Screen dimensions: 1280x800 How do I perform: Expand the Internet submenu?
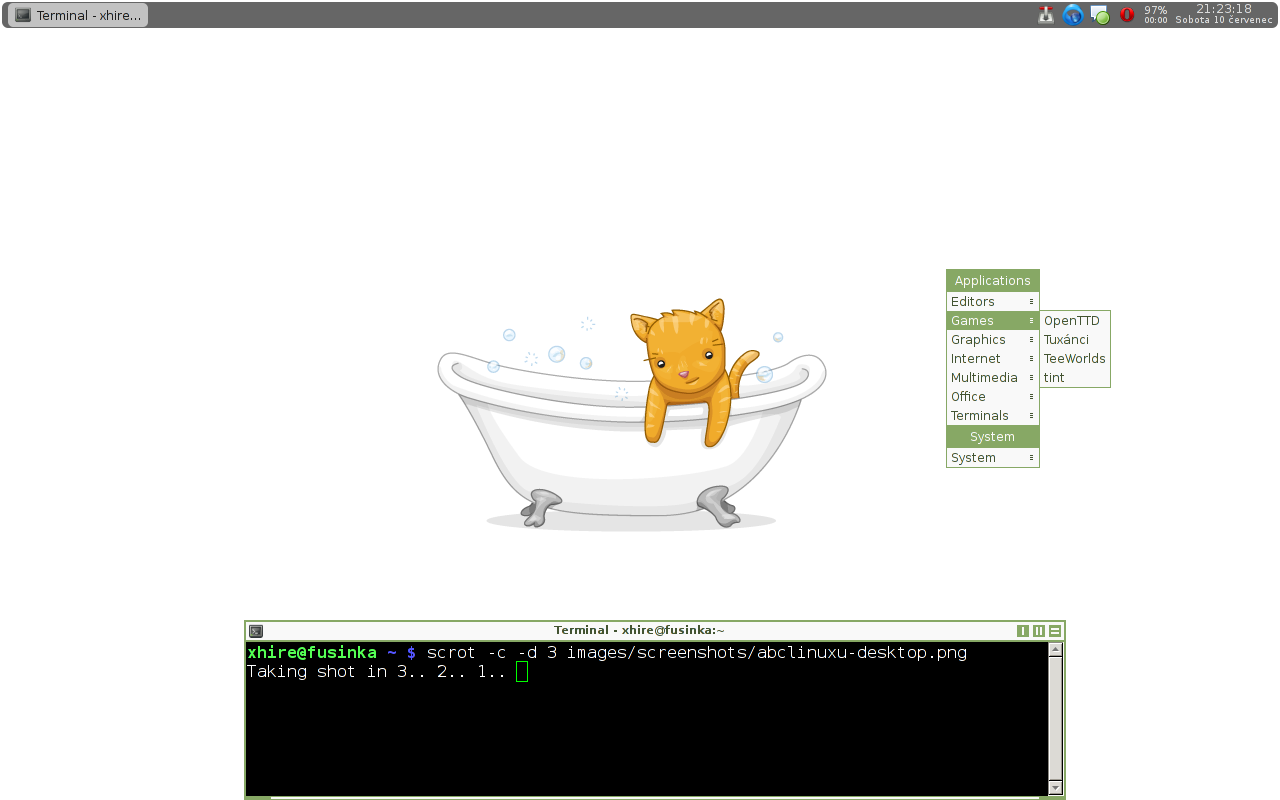click(993, 358)
